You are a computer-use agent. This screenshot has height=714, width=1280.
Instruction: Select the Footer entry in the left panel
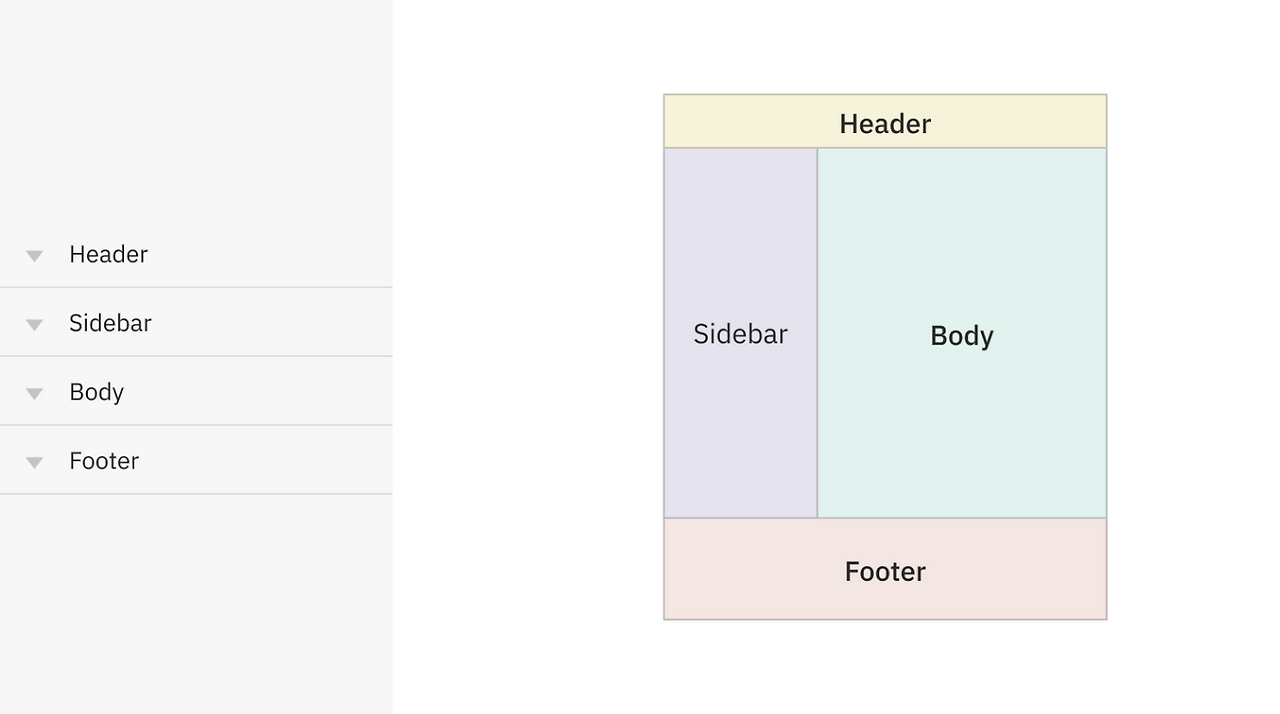pos(104,461)
